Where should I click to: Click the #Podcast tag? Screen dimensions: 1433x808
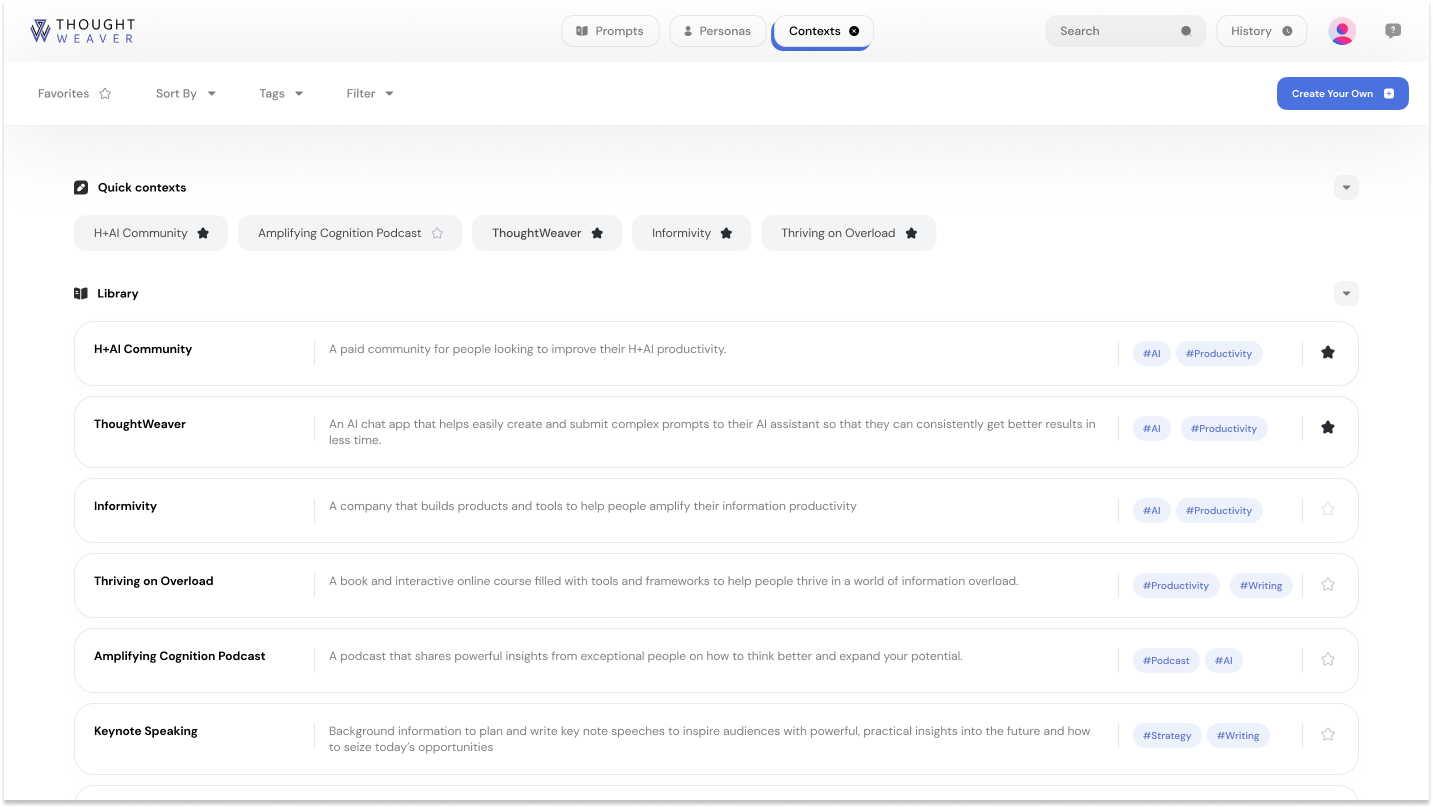click(1166, 661)
